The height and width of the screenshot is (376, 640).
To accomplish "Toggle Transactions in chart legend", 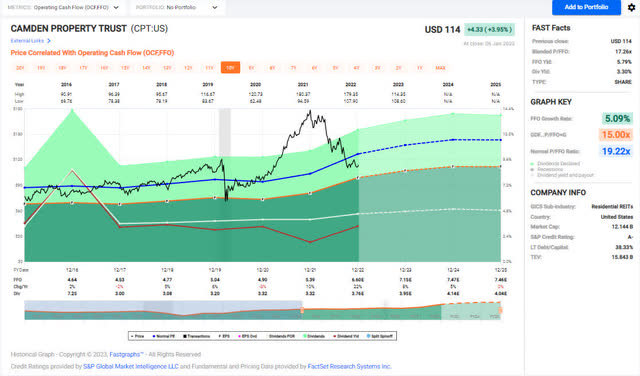I will (196, 336).
